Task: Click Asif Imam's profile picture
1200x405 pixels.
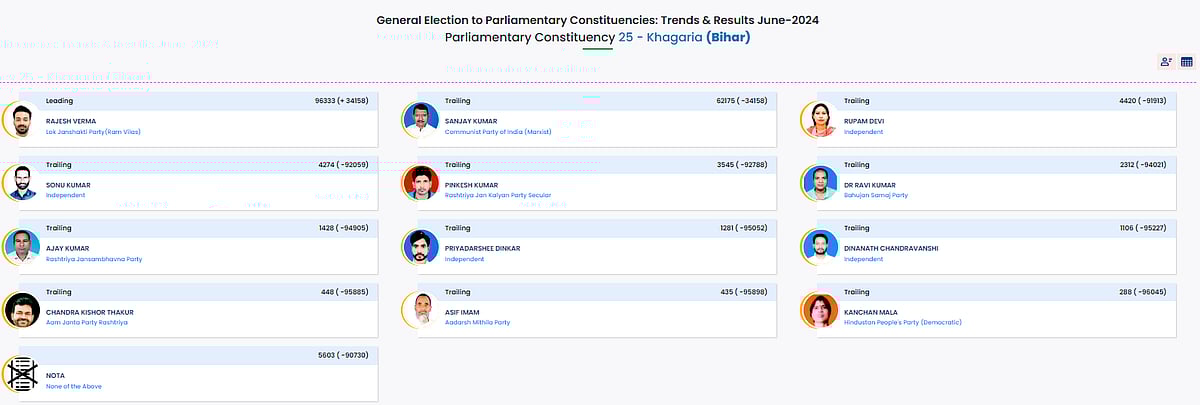Action: pyautogui.click(x=422, y=310)
